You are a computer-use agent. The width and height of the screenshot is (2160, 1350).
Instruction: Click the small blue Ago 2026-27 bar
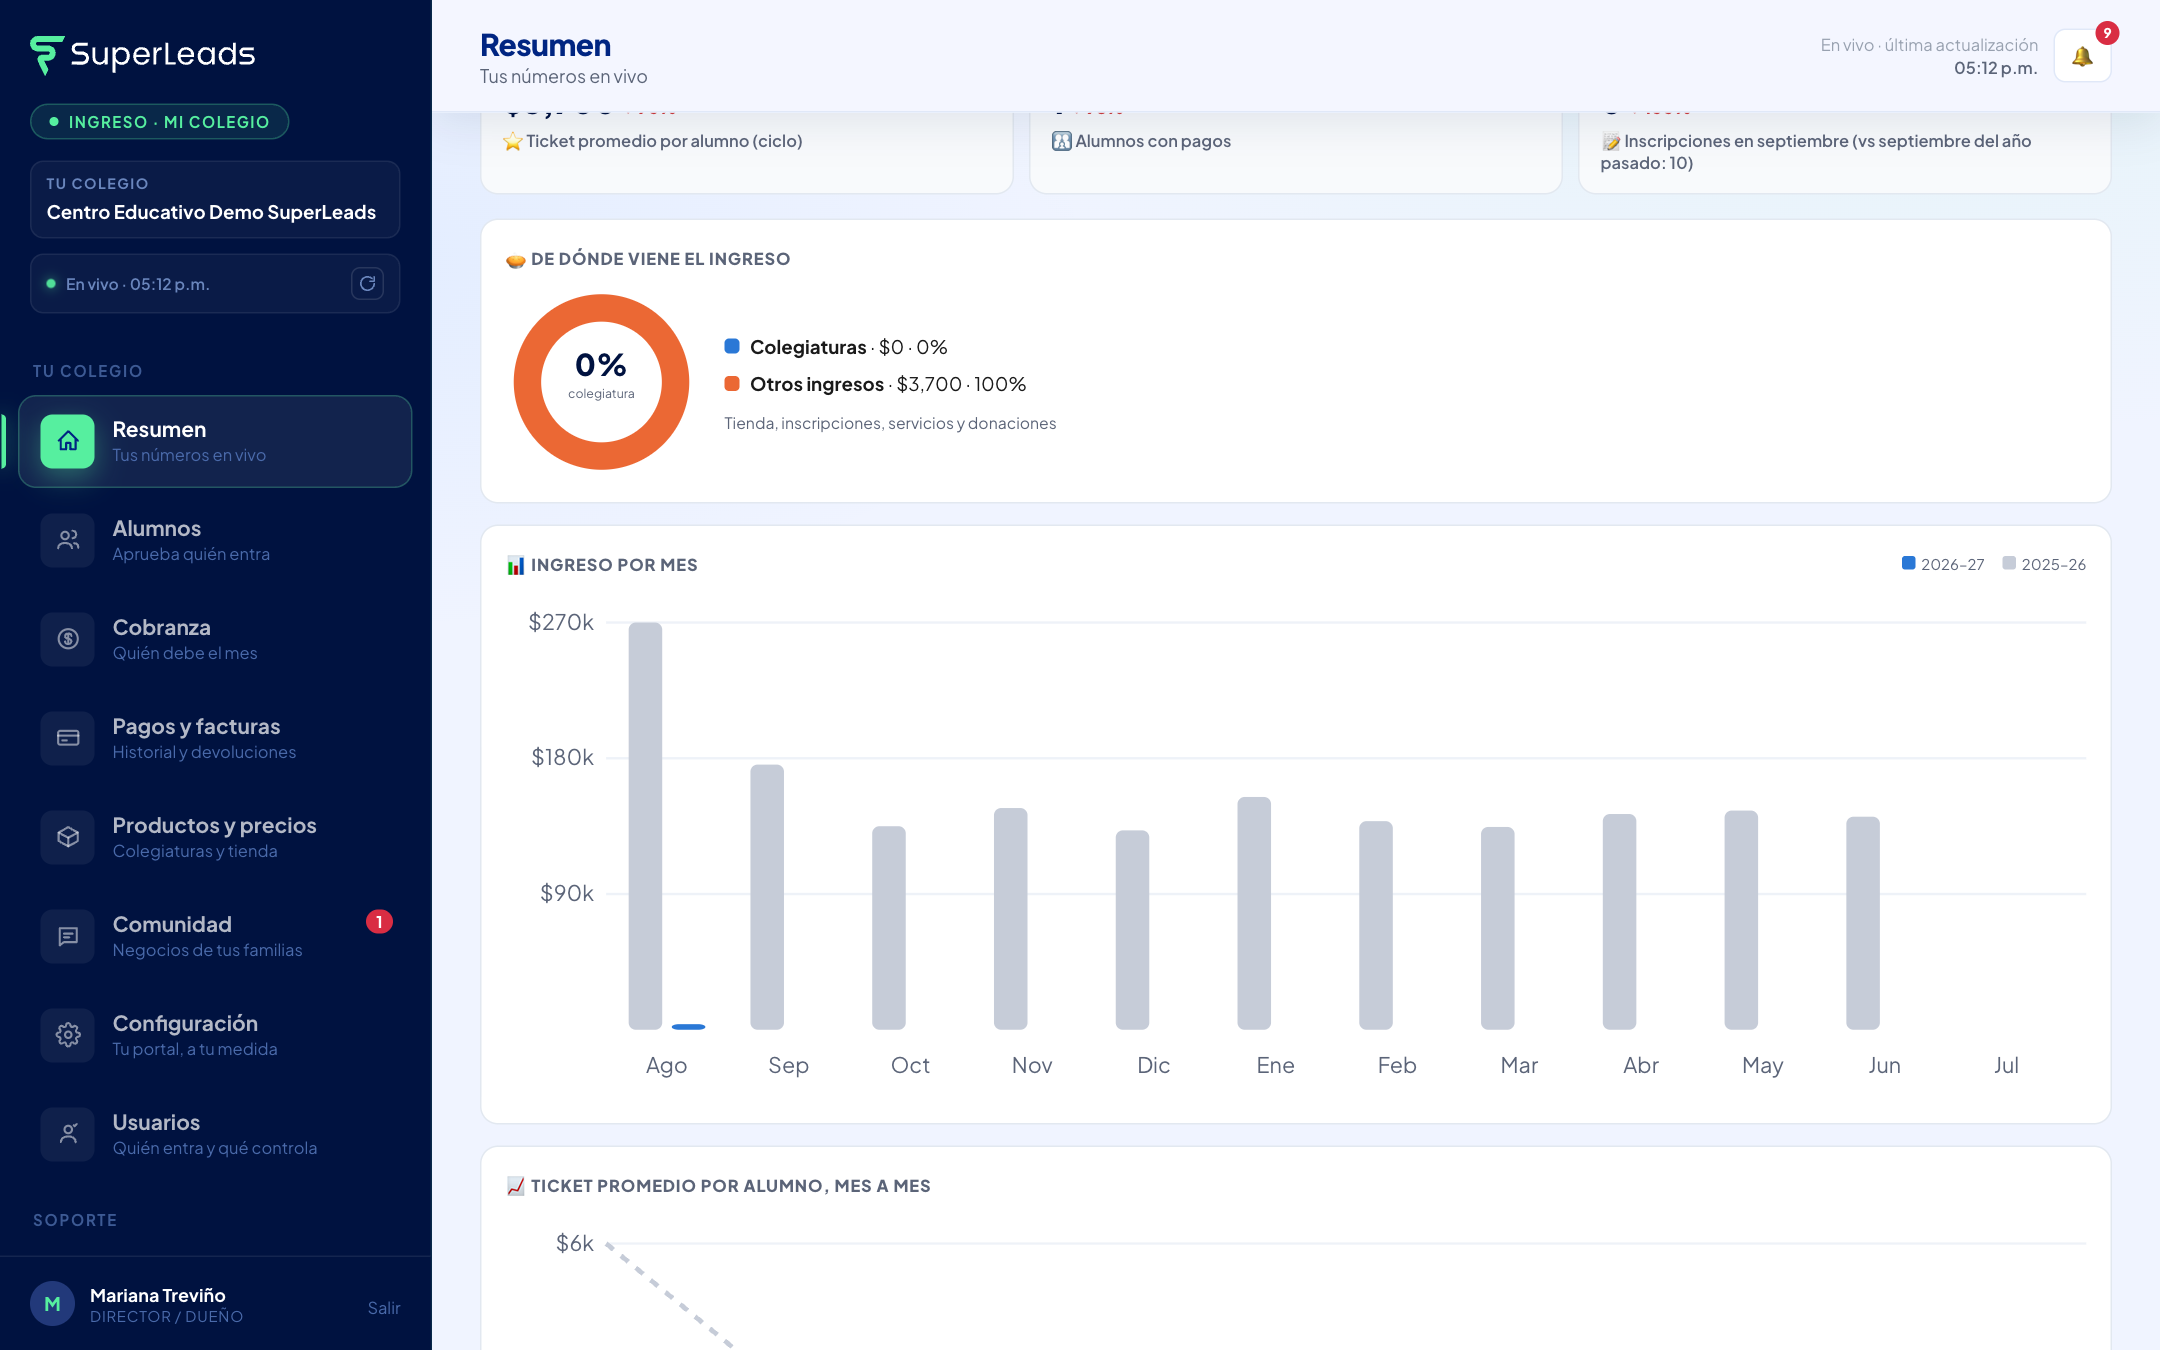(x=689, y=1027)
